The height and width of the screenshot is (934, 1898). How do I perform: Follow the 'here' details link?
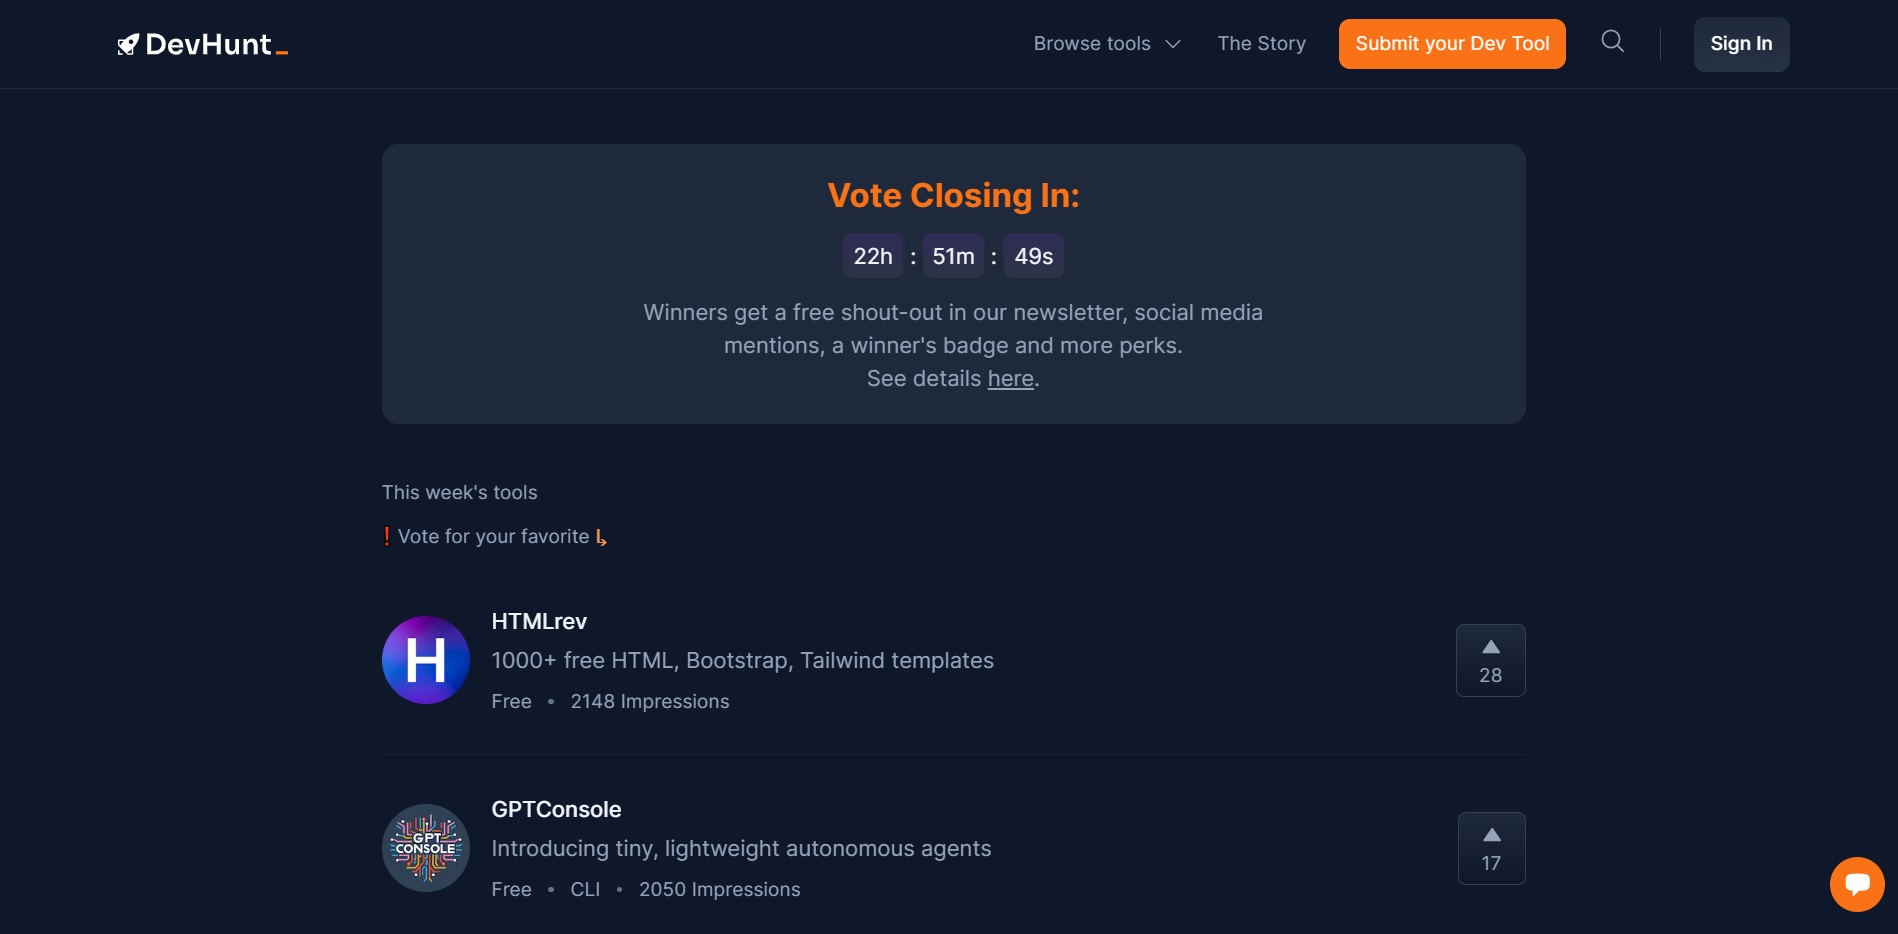[x=1010, y=379]
